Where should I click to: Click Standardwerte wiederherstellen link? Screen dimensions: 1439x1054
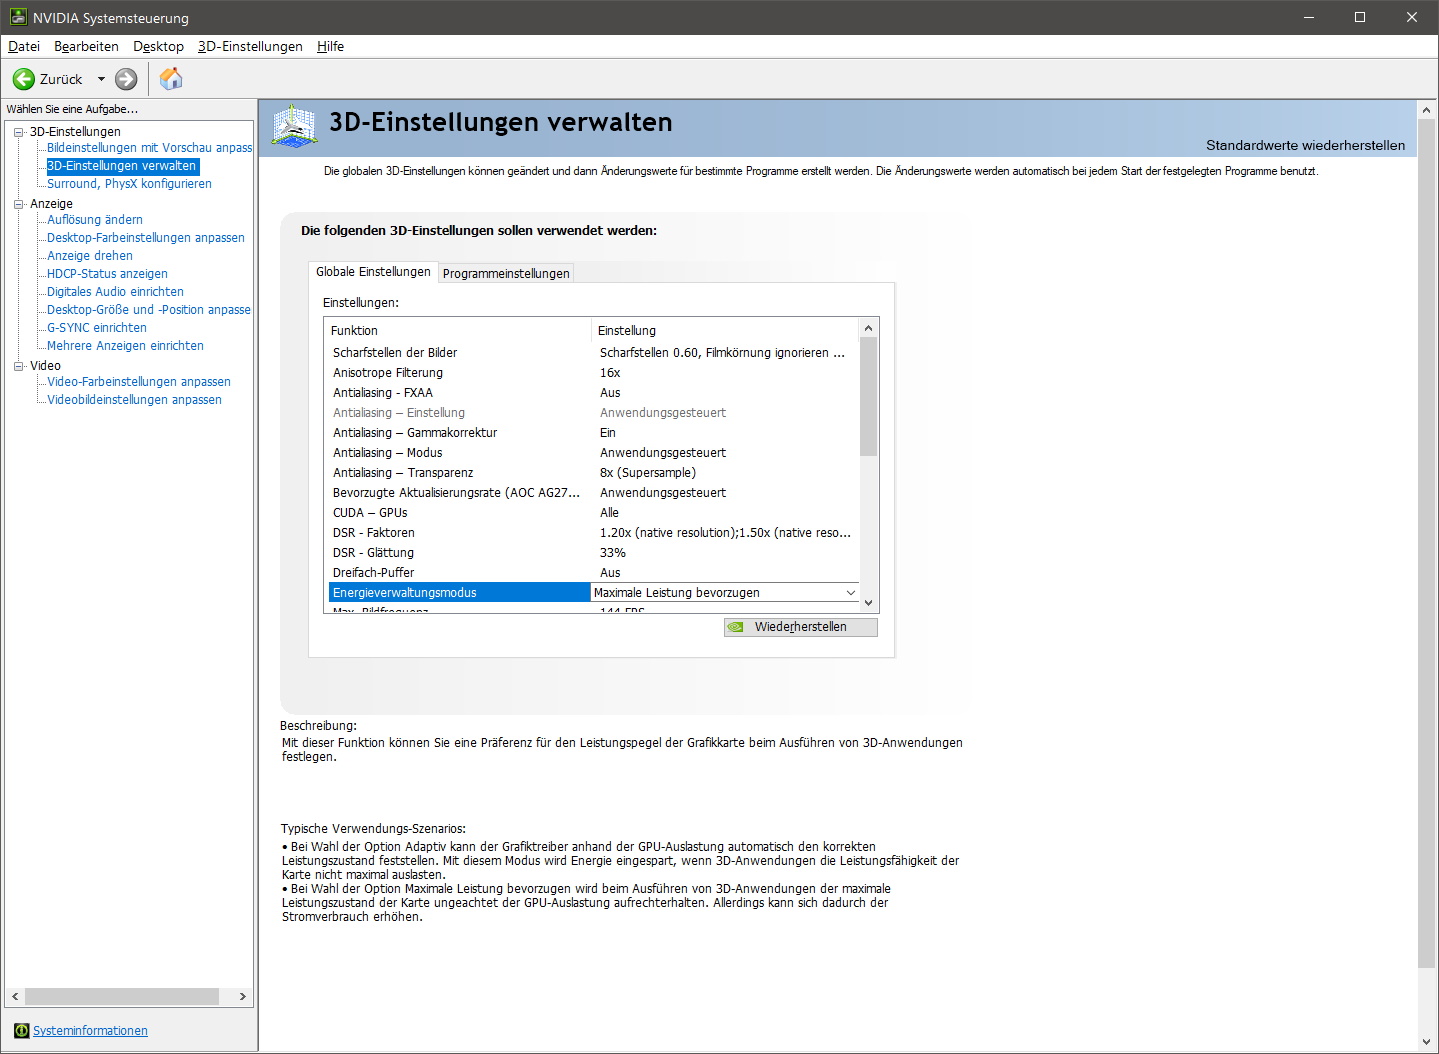[1305, 146]
